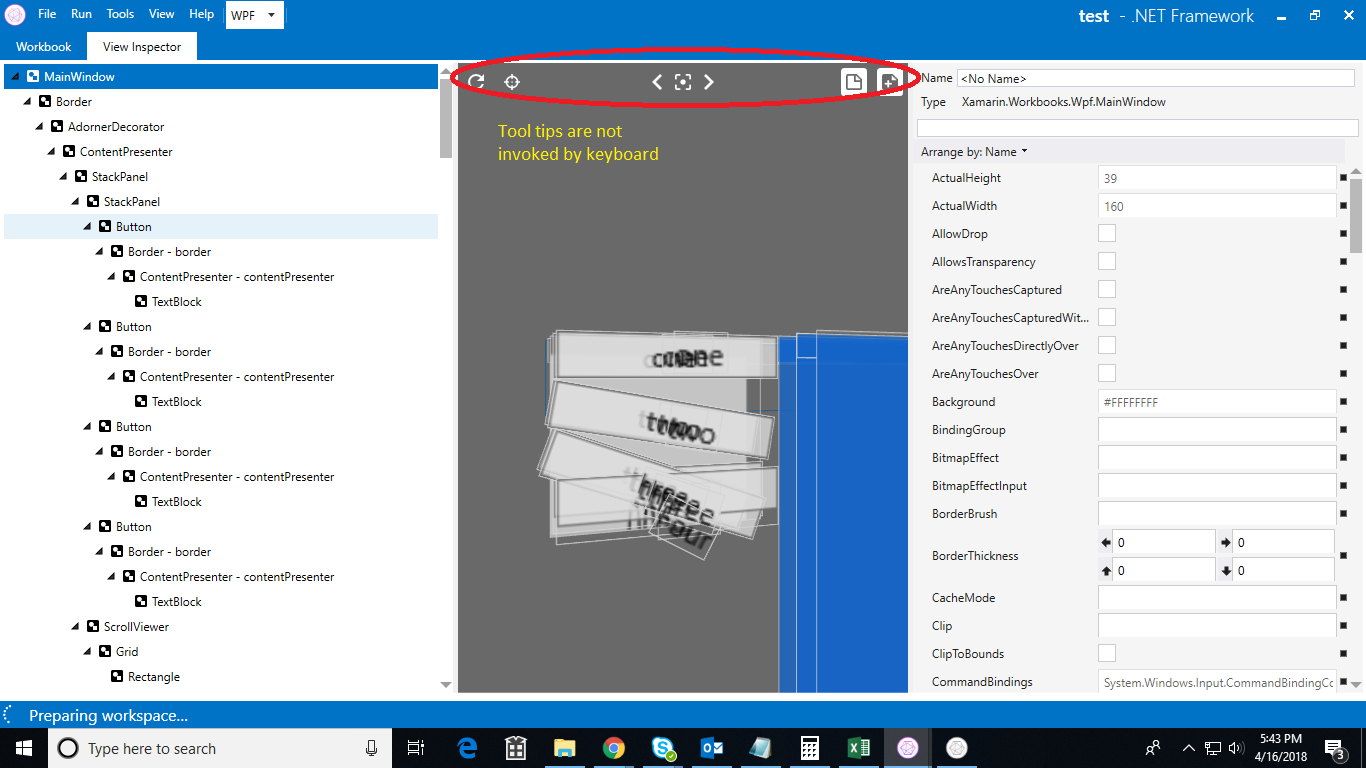Viewport: 1366px width, 768px height.
Task: Enable the AllowsTransparency checkbox
Action: coord(1107,261)
